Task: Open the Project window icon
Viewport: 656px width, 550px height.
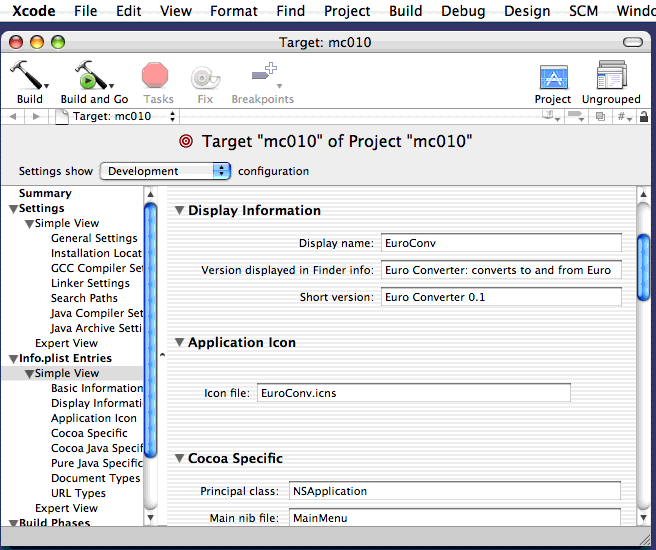Action: point(553,77)
